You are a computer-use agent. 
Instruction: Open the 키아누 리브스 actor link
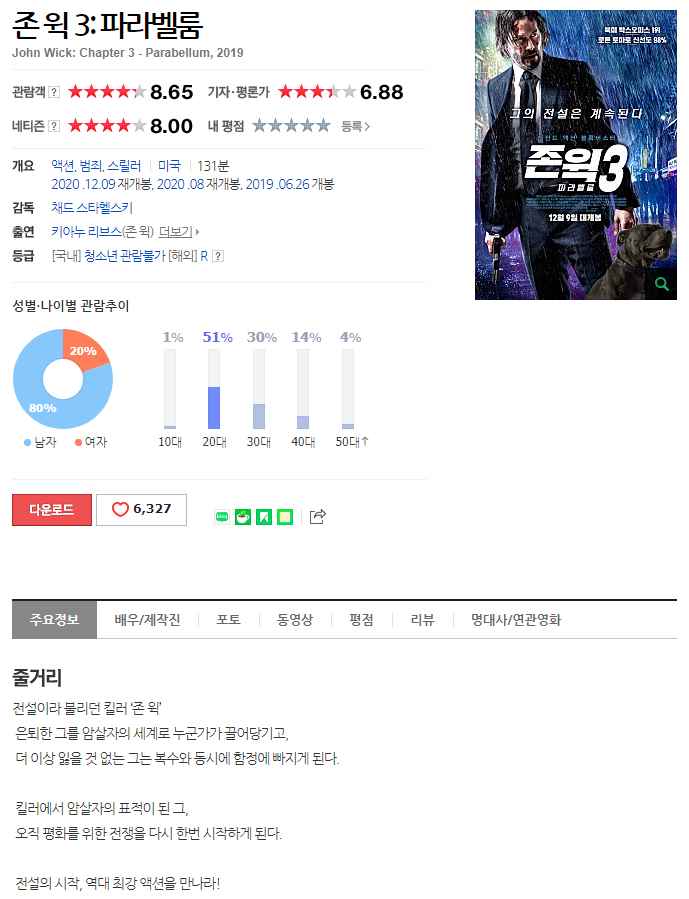pyautogui.click(x=86, y=232)
